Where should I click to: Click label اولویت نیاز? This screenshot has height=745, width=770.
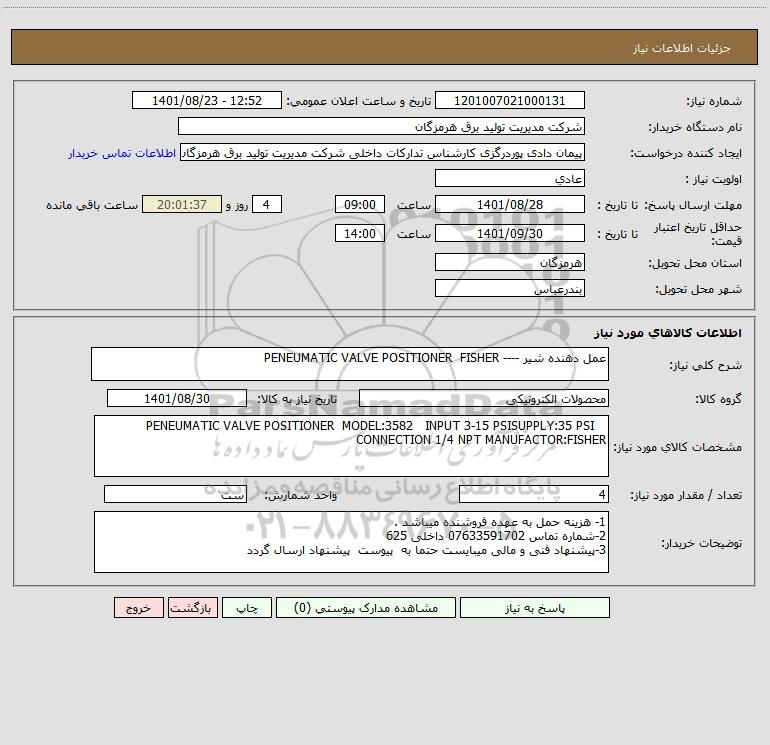714,179
